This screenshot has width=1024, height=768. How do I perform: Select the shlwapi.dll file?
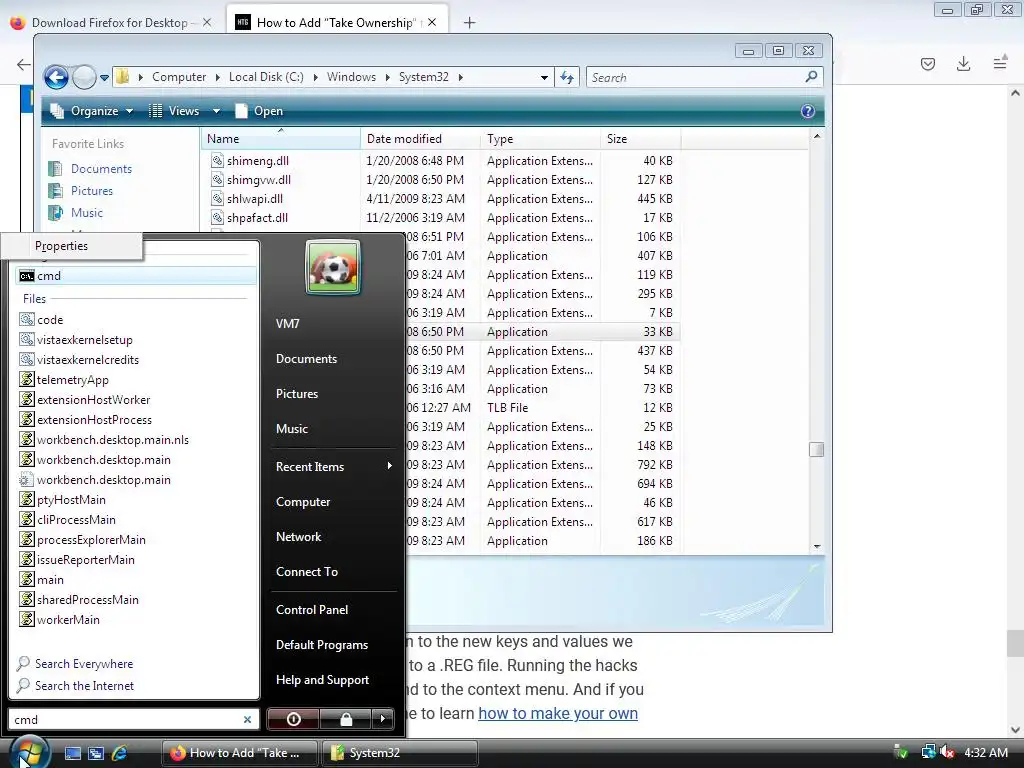tap(255, 199)
